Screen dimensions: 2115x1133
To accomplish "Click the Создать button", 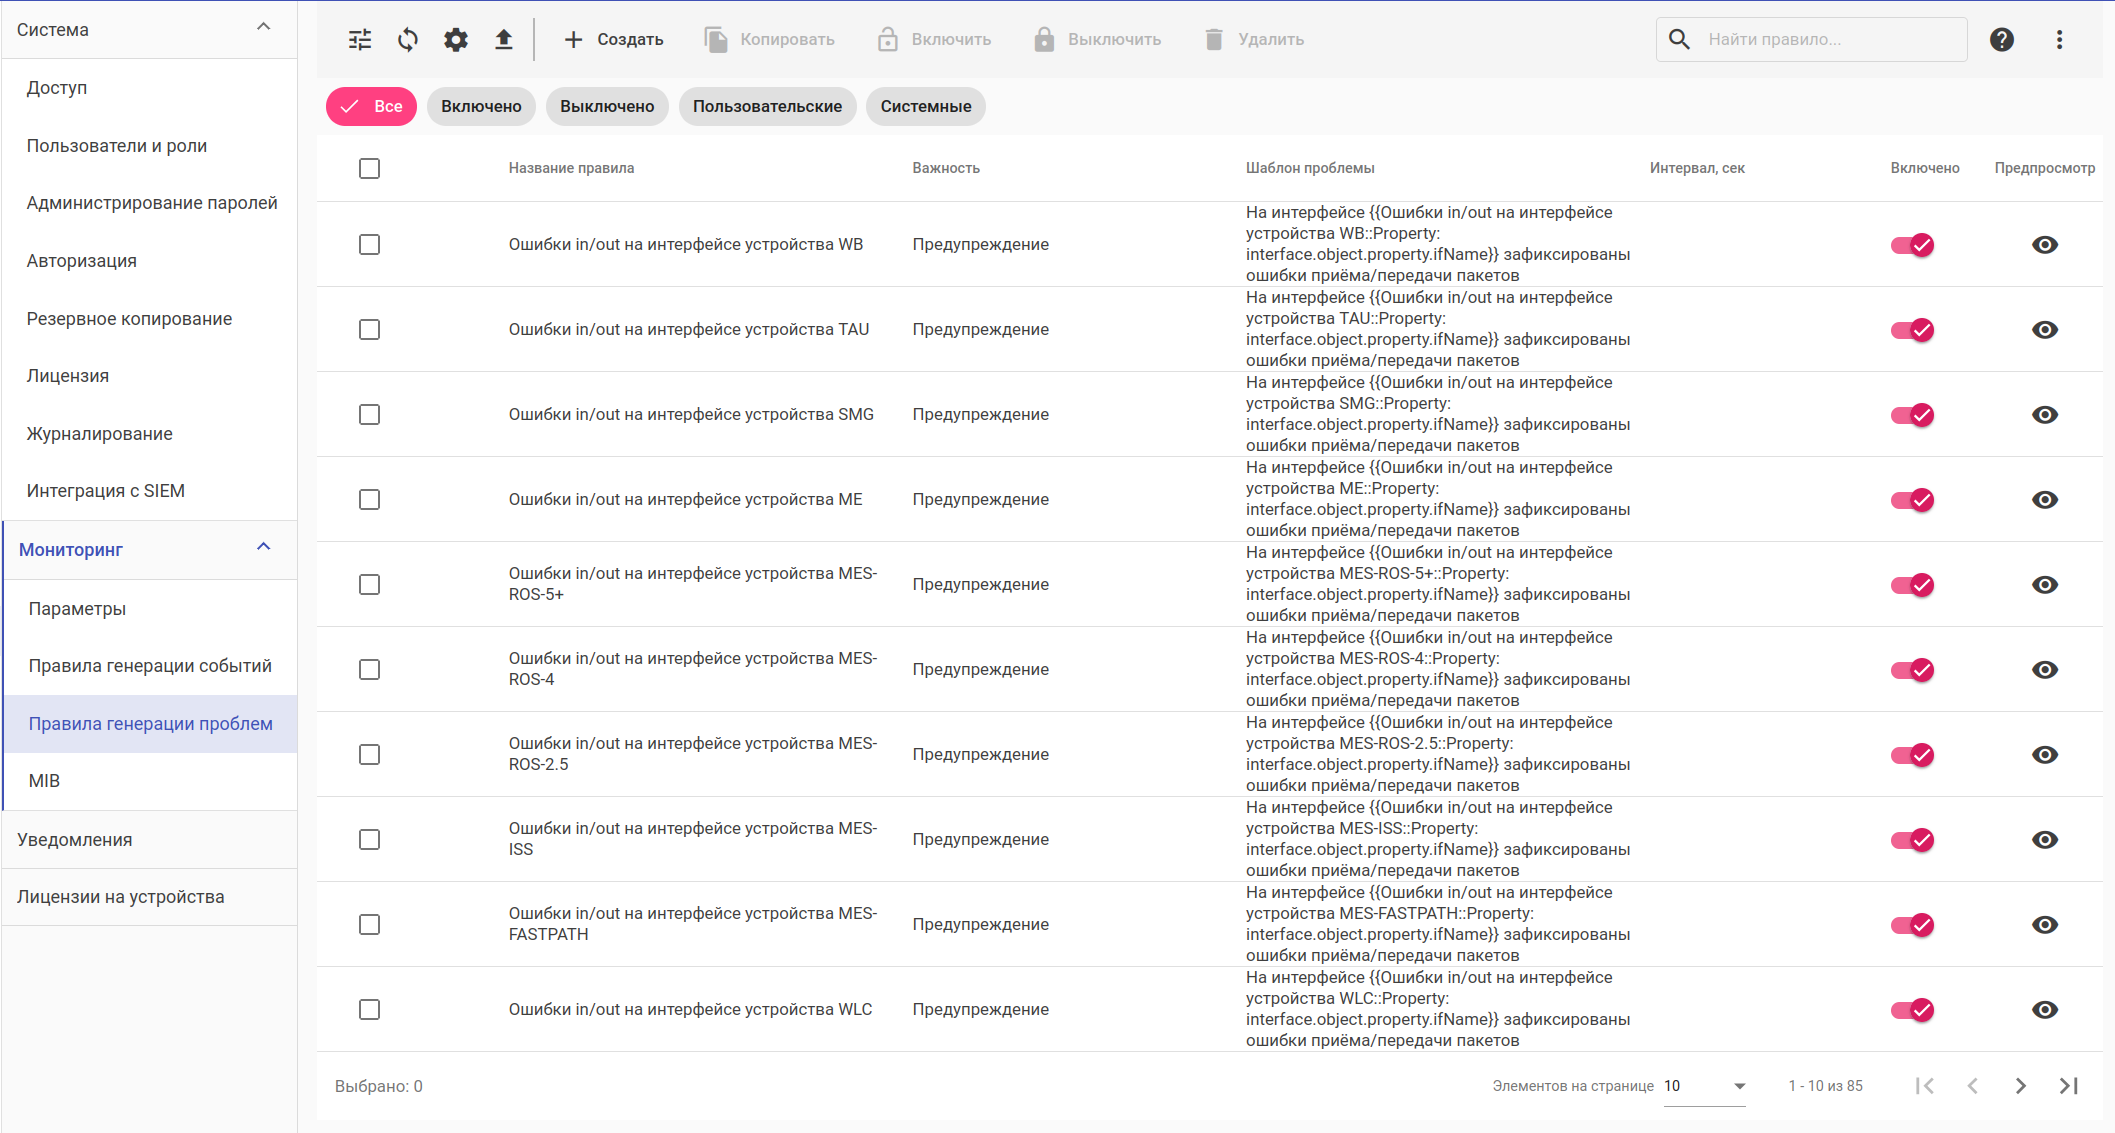I will [614, 40].
